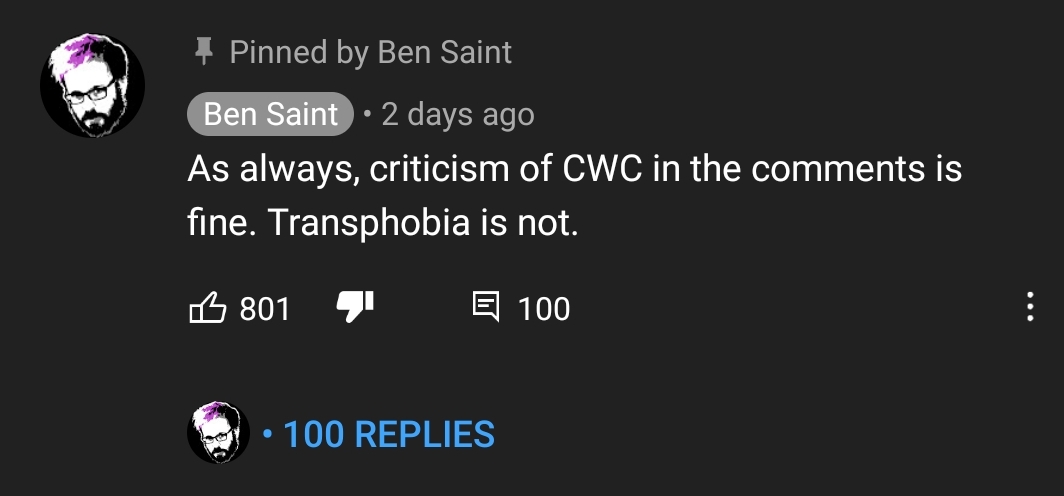Click the '2 days ago' timestamp
Image resolution: width=1064 pixels, height=496 pixels.
click(458, 115)
